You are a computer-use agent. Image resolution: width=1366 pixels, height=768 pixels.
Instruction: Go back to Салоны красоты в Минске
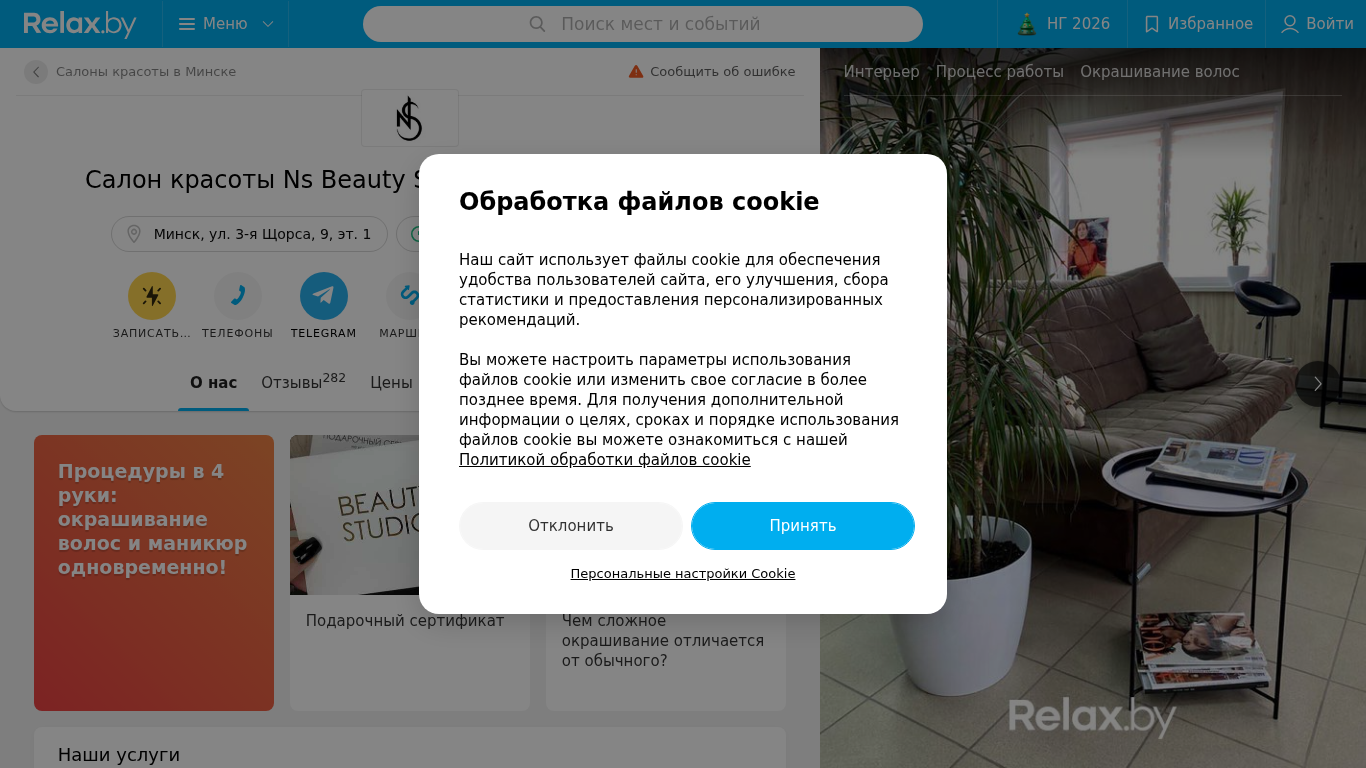(x=133, y=72)
